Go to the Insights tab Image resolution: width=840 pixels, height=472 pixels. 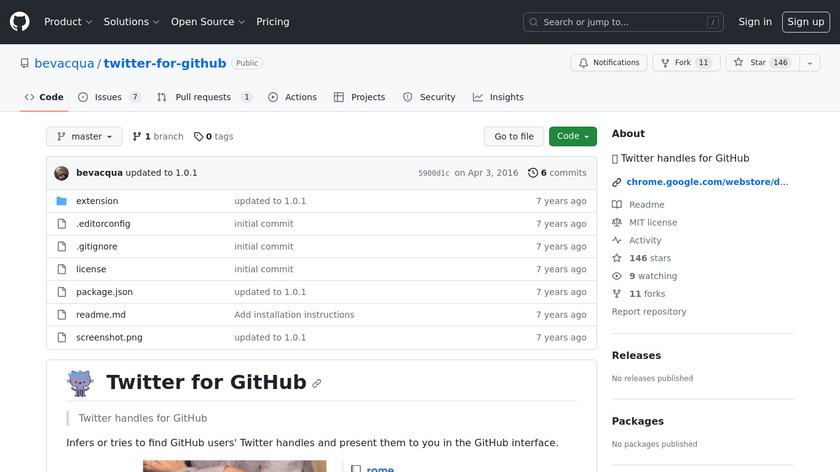pyautogui.click(x=498, y=97)
